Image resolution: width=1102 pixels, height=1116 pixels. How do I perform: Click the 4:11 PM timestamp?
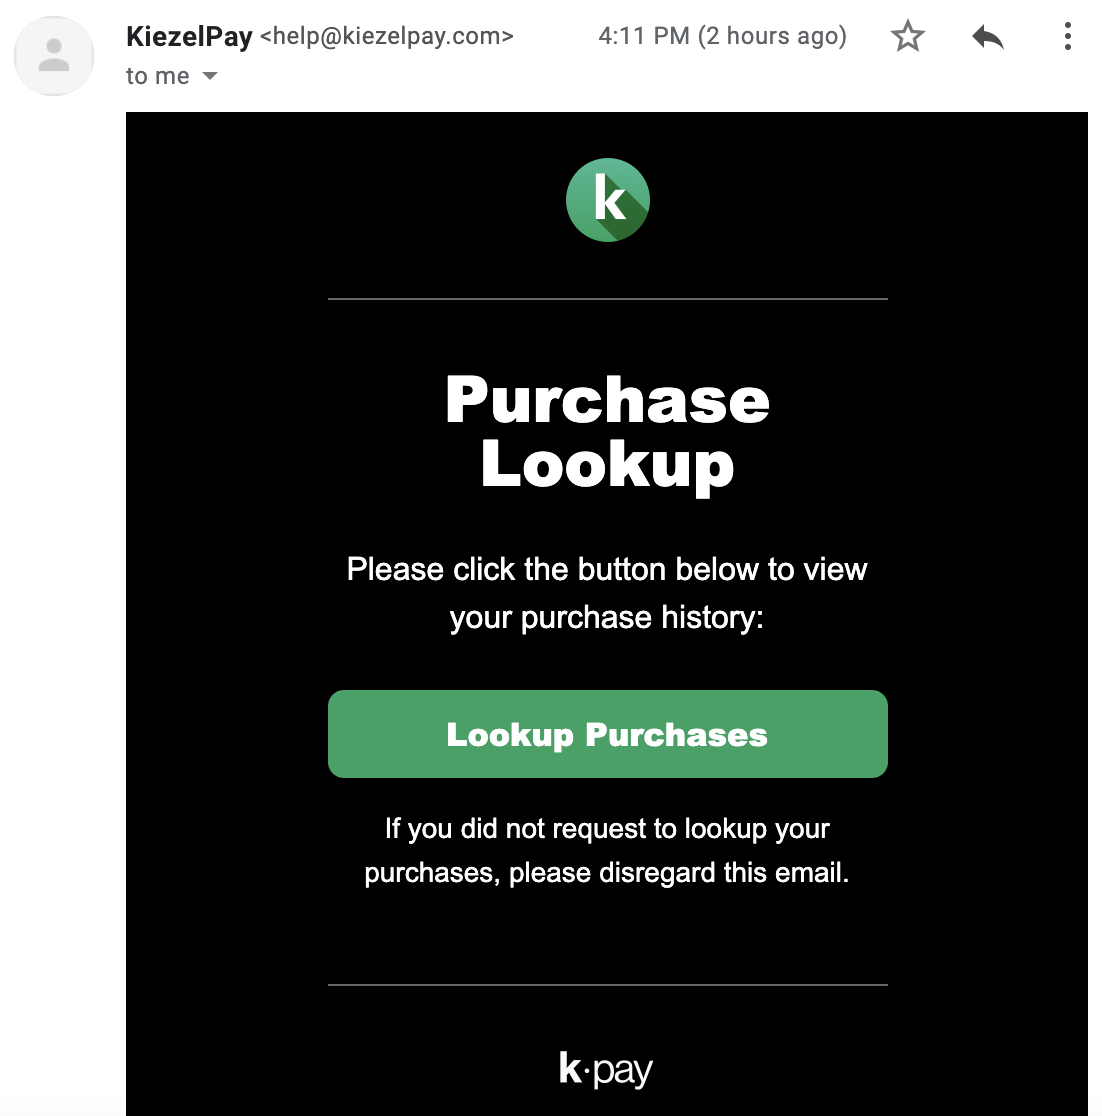[643, 37]
